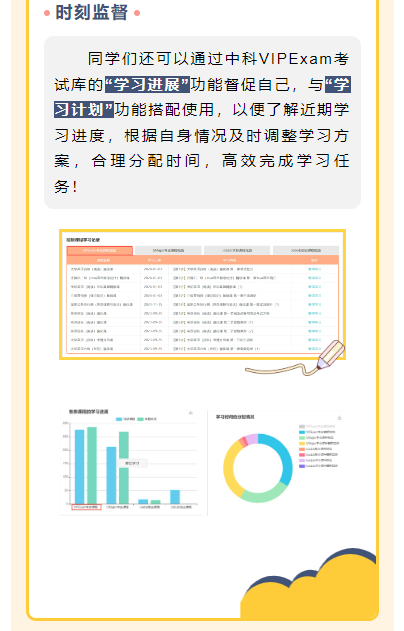Toggle the green series legend above bar chart
The image size is (404, 631).
click(147, 419)
